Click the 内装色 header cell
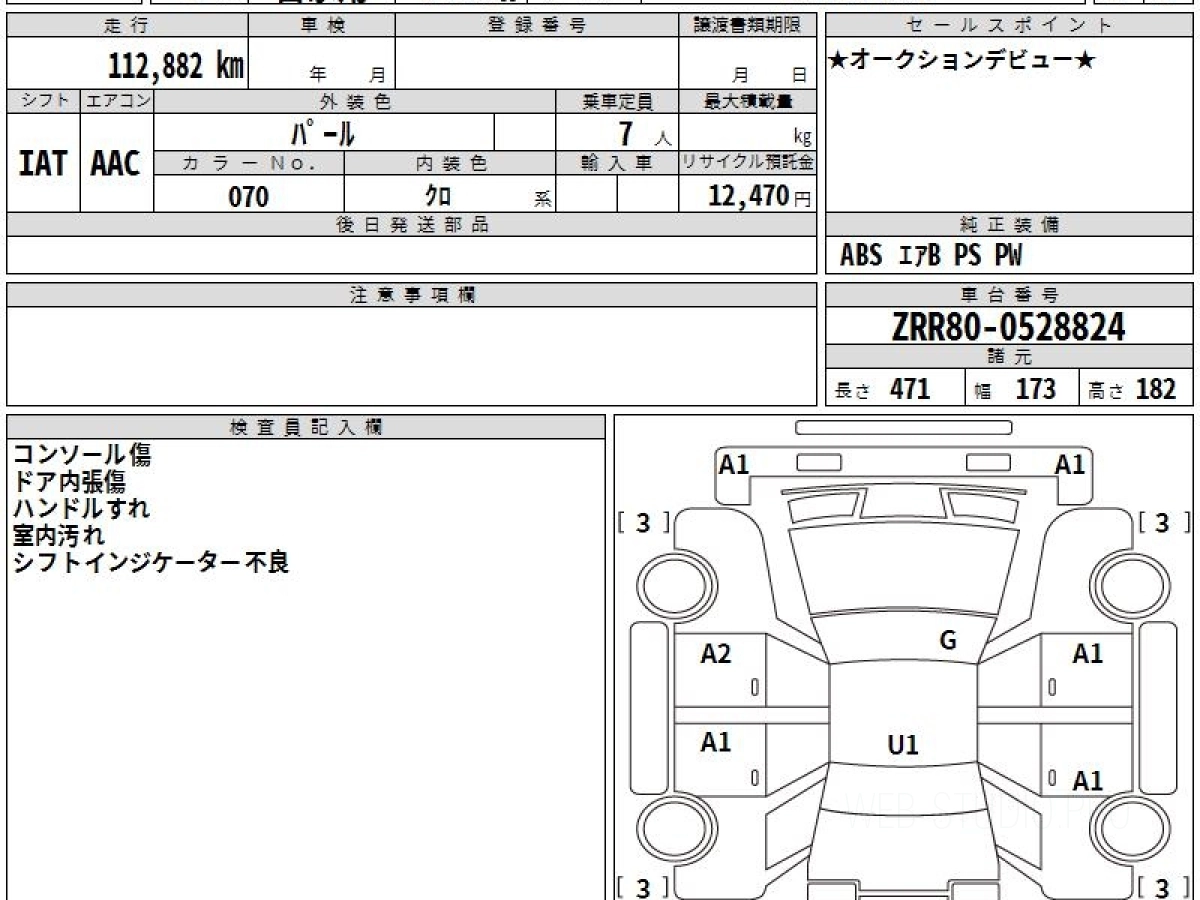The width and height of the screenshot is (1200, 900). pyautogui.click(x=450, y=163)
